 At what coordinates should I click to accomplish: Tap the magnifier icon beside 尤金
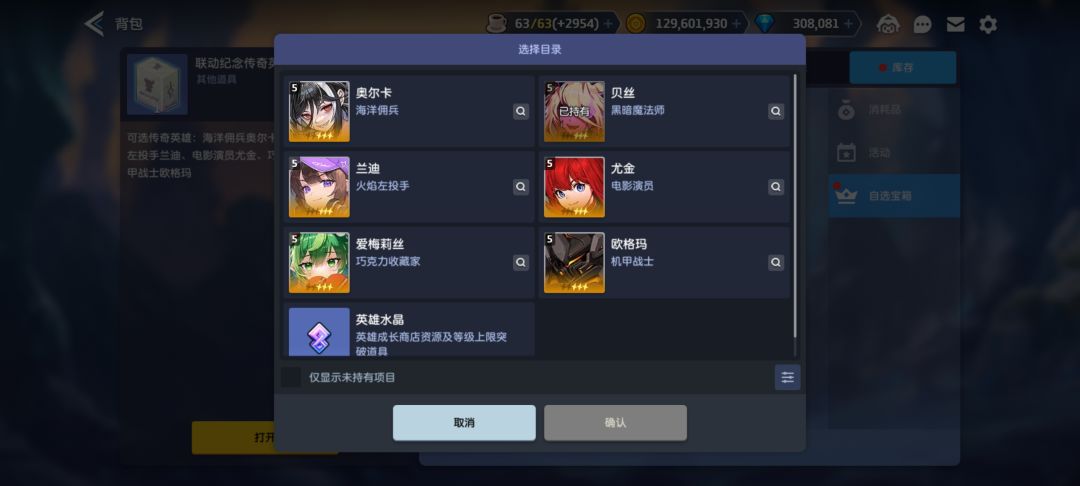776,187
